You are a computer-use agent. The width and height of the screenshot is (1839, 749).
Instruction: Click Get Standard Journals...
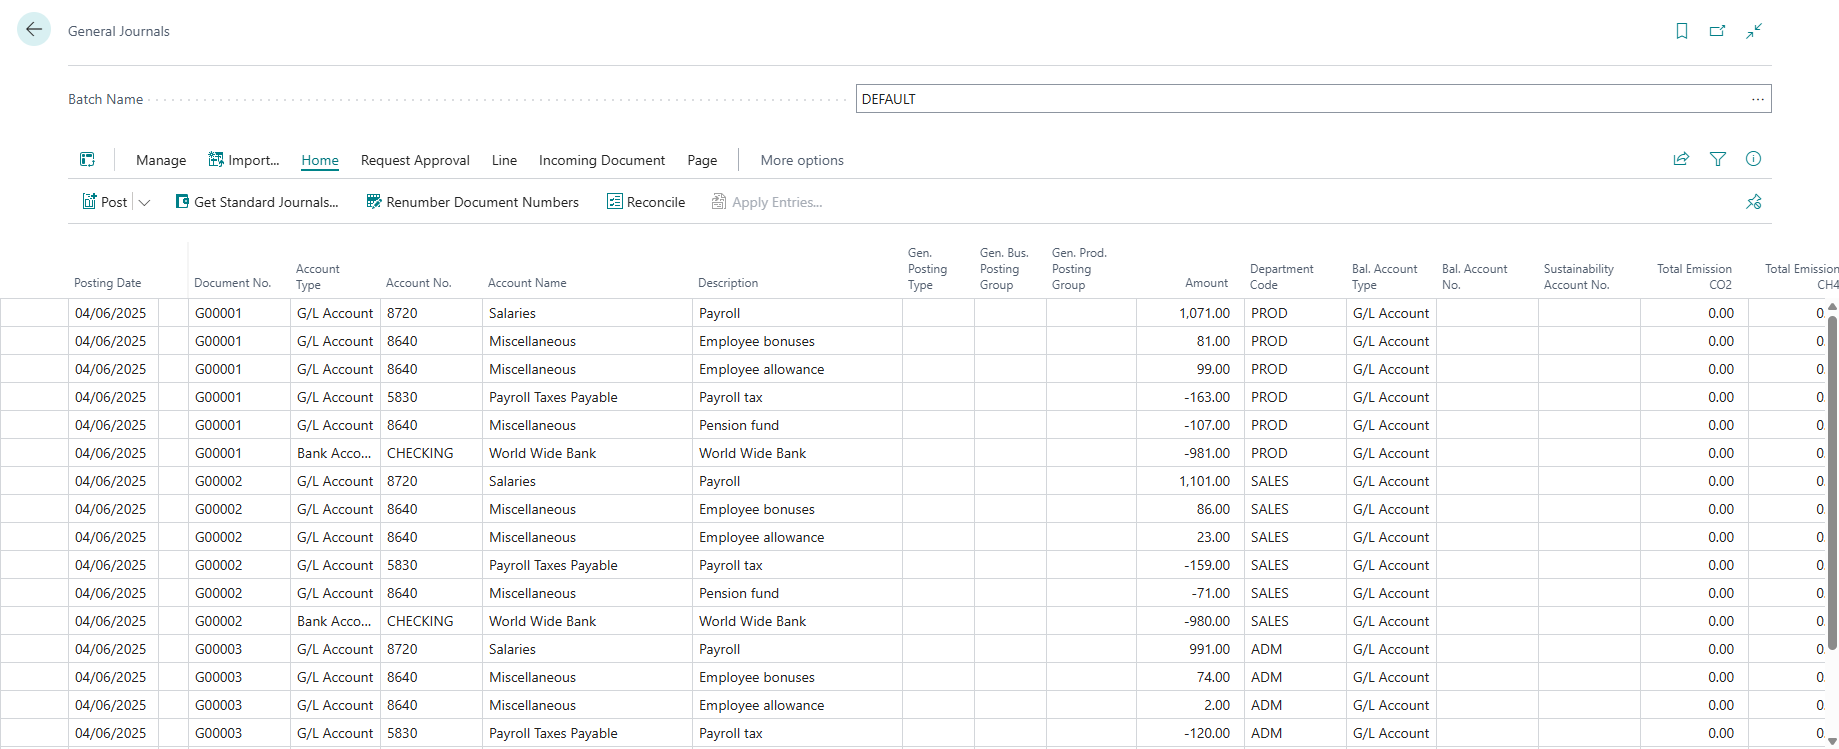[257, 202]
